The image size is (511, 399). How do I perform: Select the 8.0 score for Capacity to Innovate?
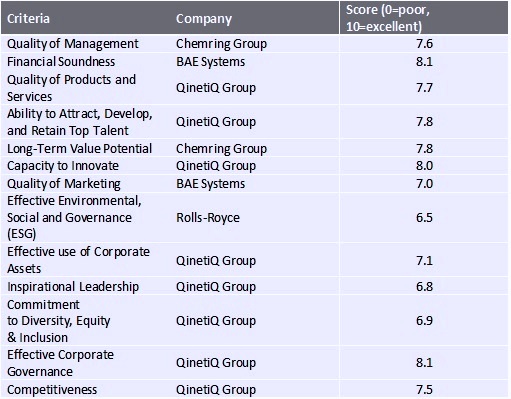point(424,166)
